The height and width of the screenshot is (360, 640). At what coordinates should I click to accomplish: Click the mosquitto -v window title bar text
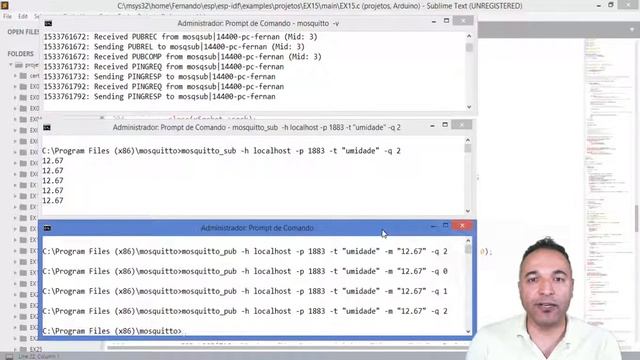pos(258,23)
